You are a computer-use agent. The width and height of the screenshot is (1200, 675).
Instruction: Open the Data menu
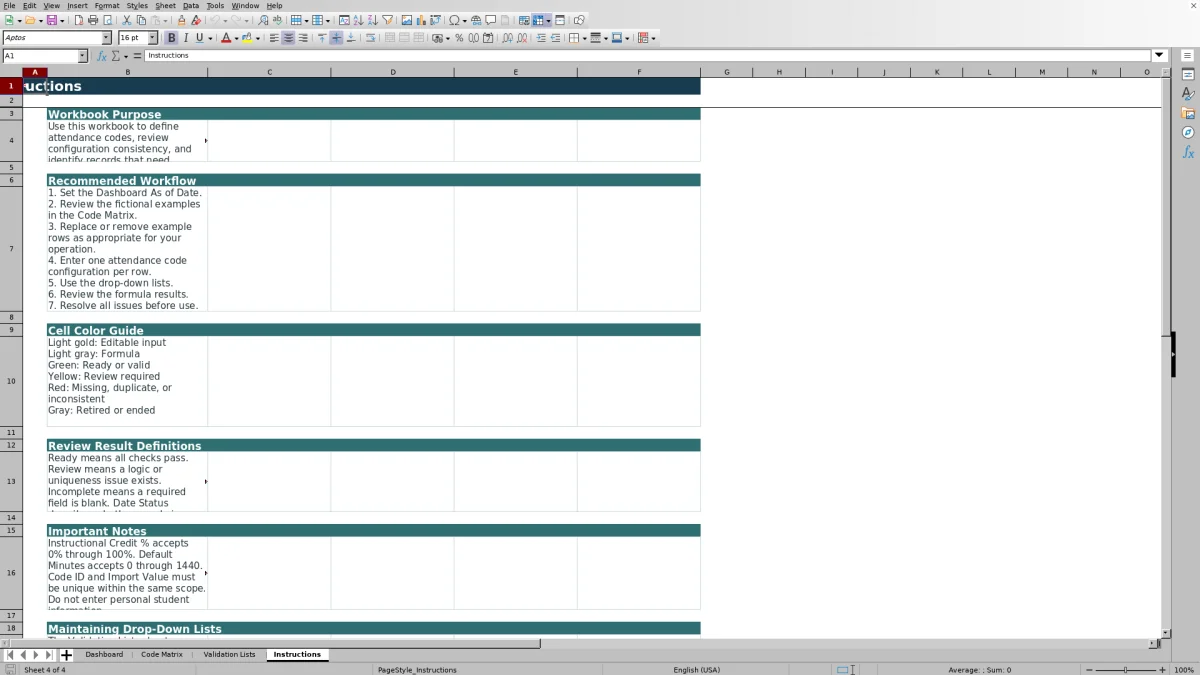point(190,6)
